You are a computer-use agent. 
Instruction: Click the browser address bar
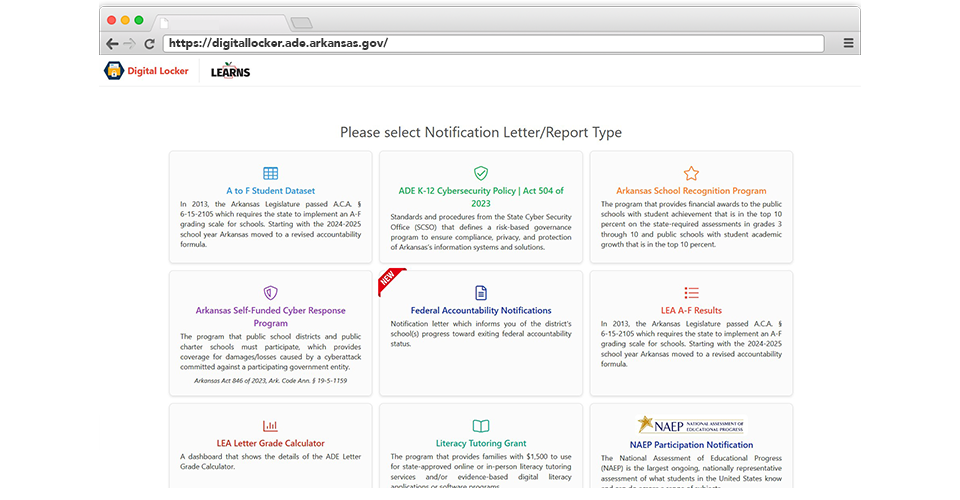[494, 43]
